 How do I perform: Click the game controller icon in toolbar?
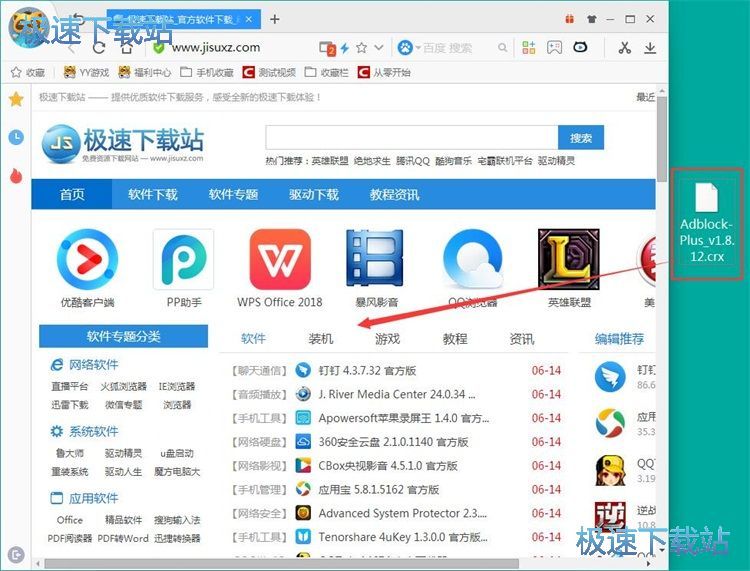(554, 47)
